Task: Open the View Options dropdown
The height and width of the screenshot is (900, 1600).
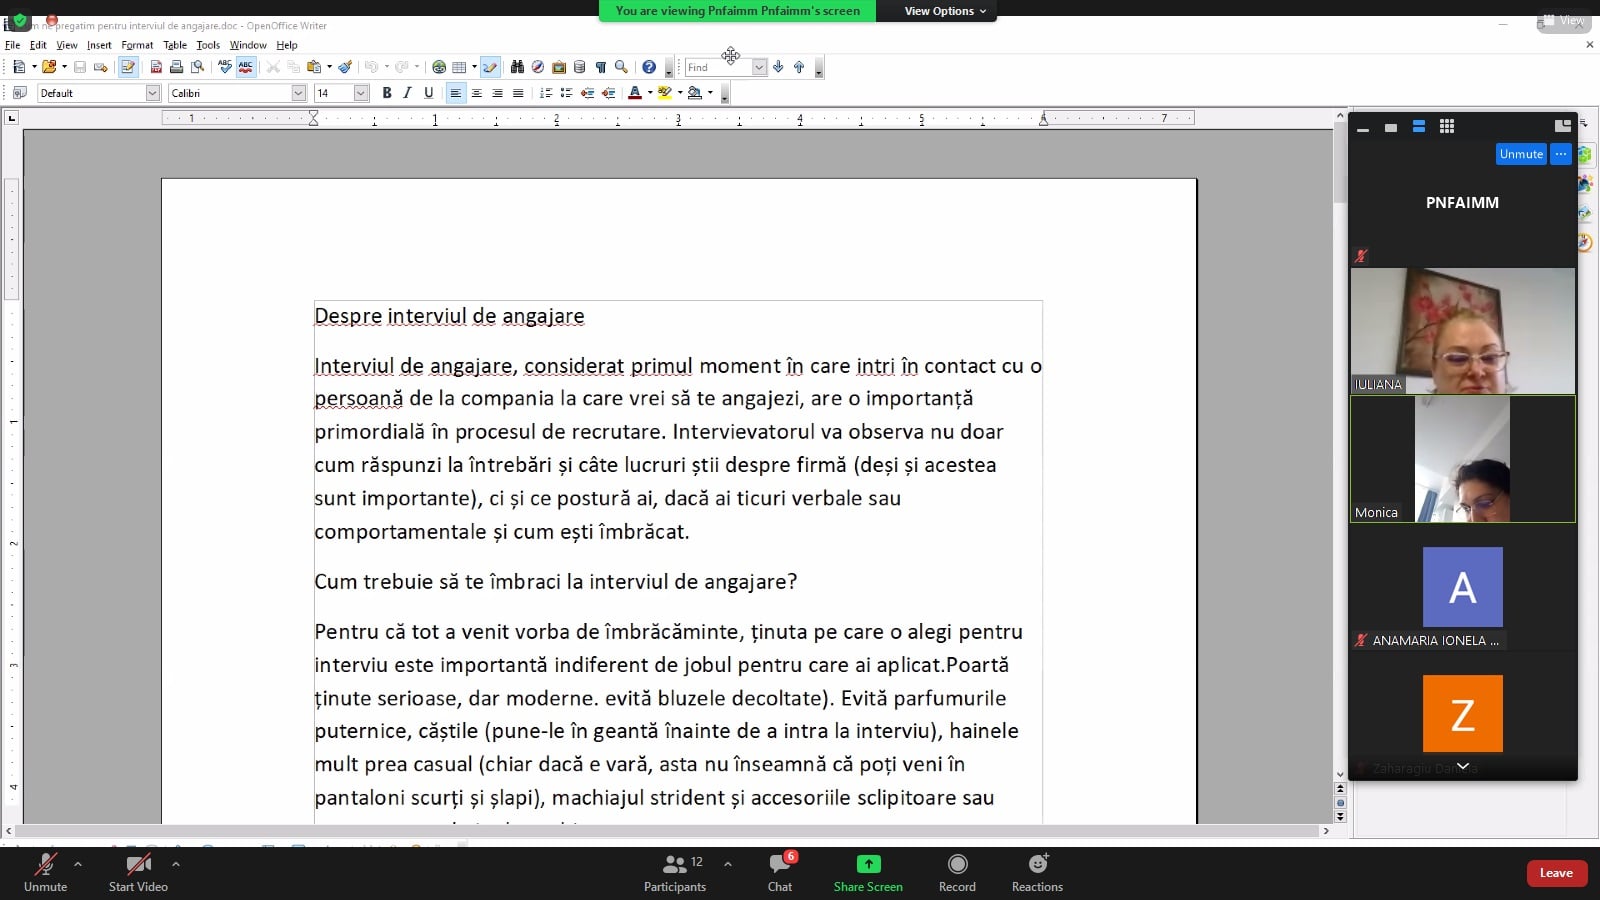Action: tap(945, 11)
